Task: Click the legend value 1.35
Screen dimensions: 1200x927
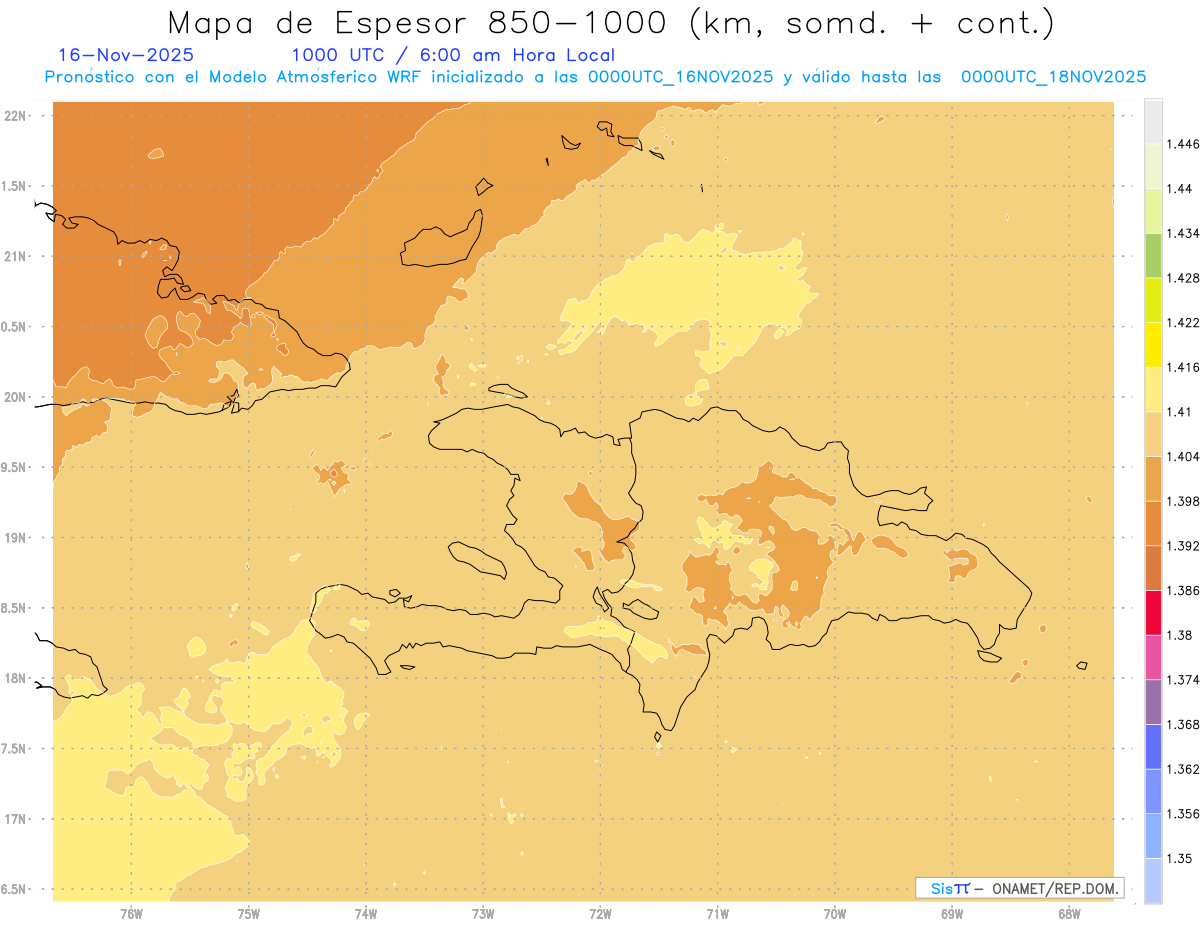Action: coord(1180,858)
